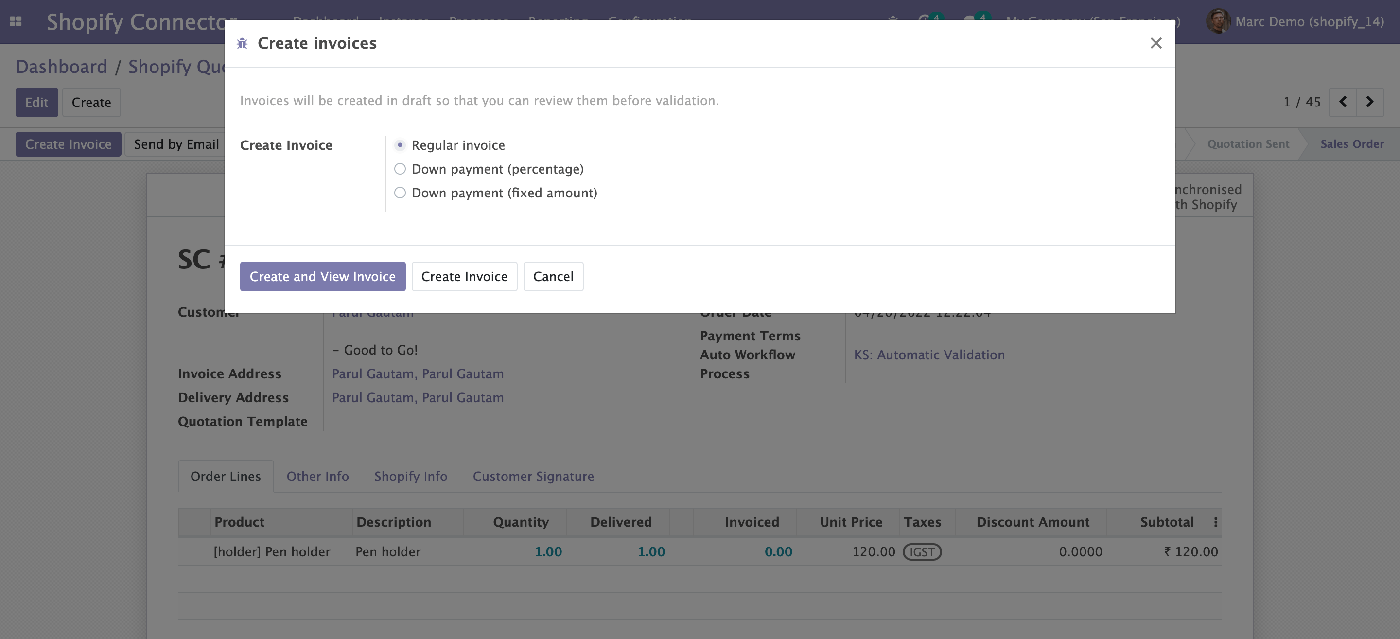
Task: Click background Create Invoice button near Send by Email
Action: point(69,144)
